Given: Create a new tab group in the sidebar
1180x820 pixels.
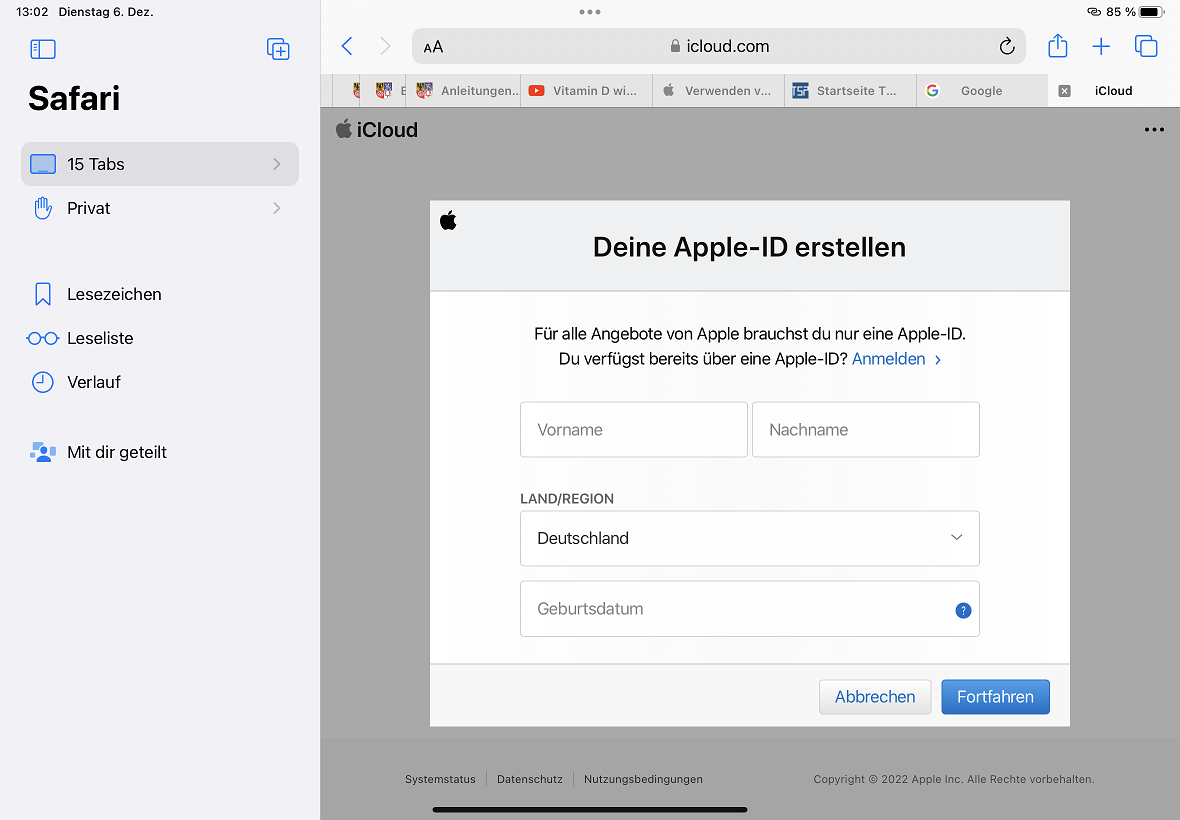Looking at the screenshot, I should (278, 49).
